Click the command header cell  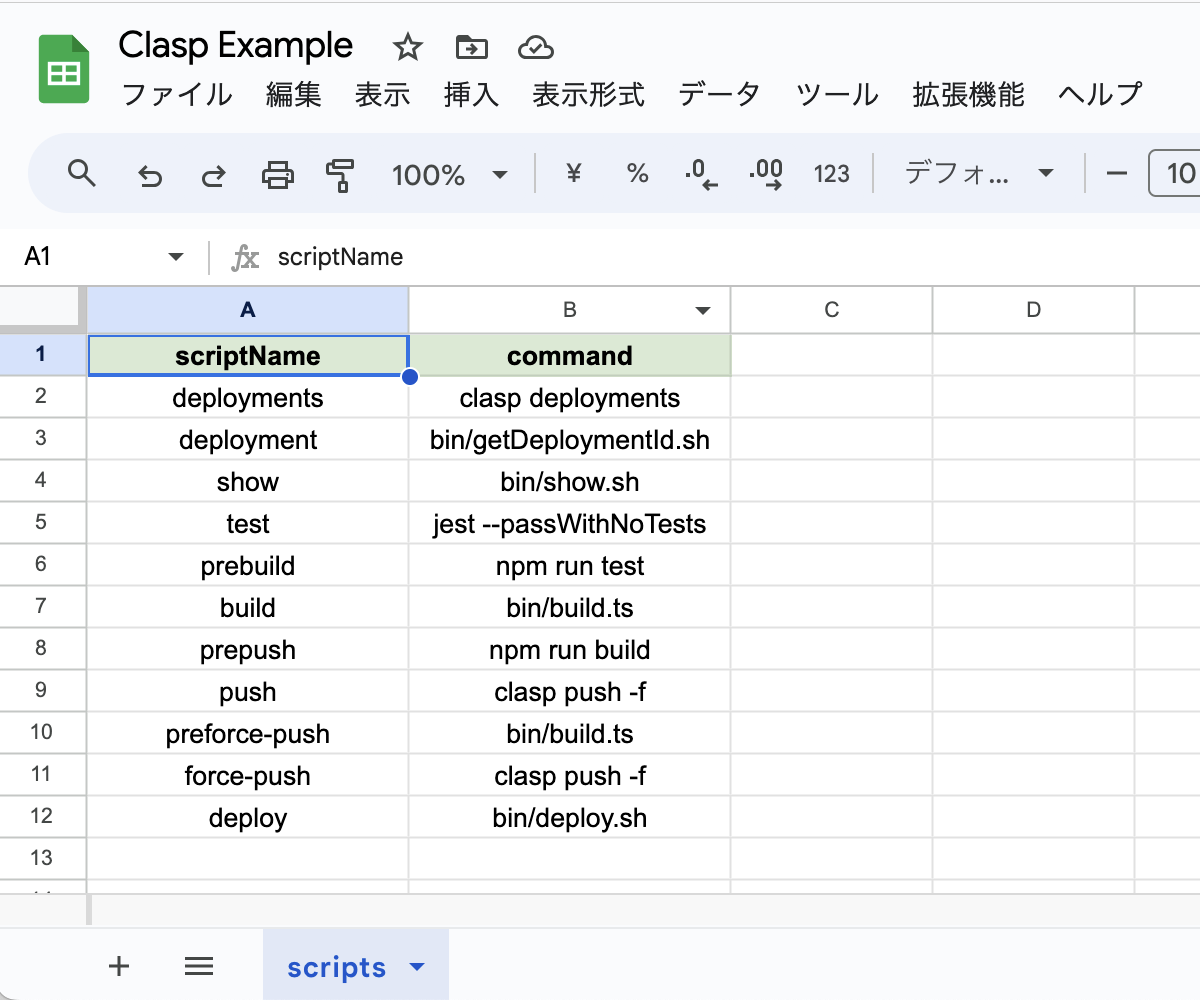point(570,356)
